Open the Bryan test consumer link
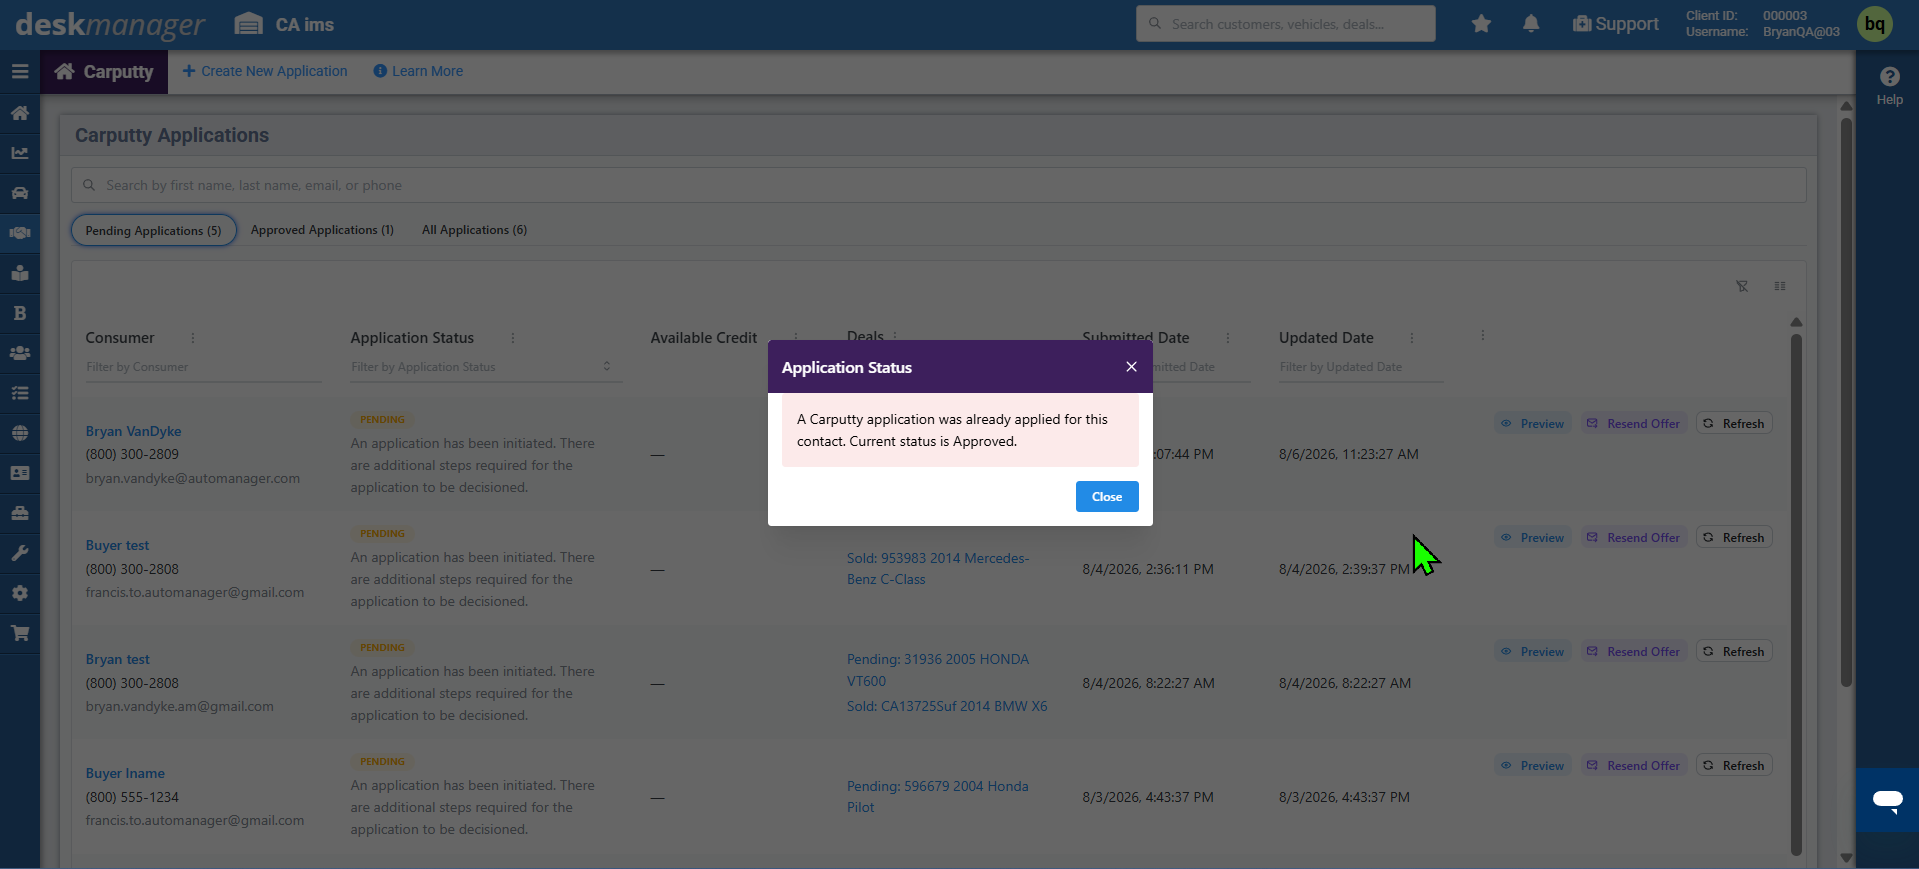1919x869 pixels. pyautogui.click(x=117, y=659)
